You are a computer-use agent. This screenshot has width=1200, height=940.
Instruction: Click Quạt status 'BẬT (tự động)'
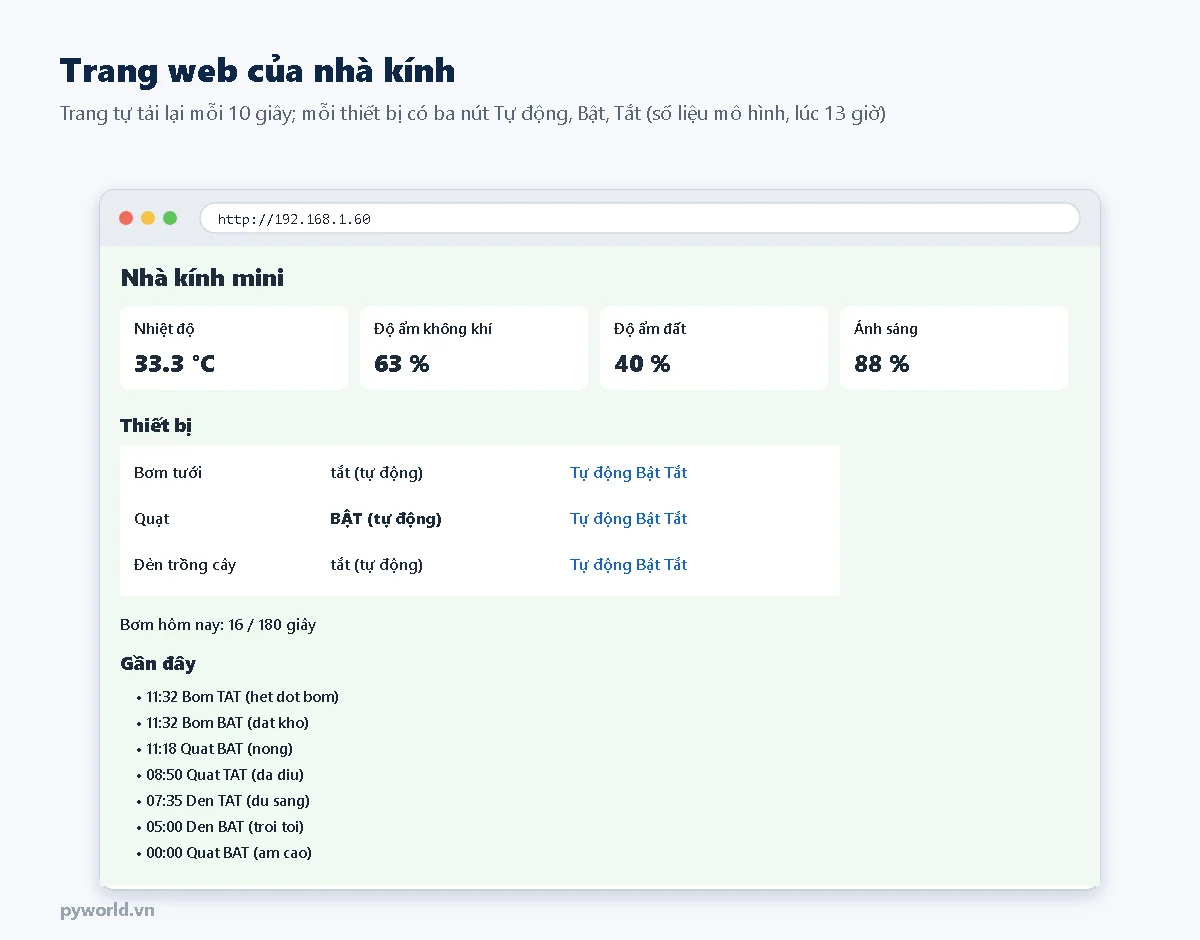[x=386, y=519]
